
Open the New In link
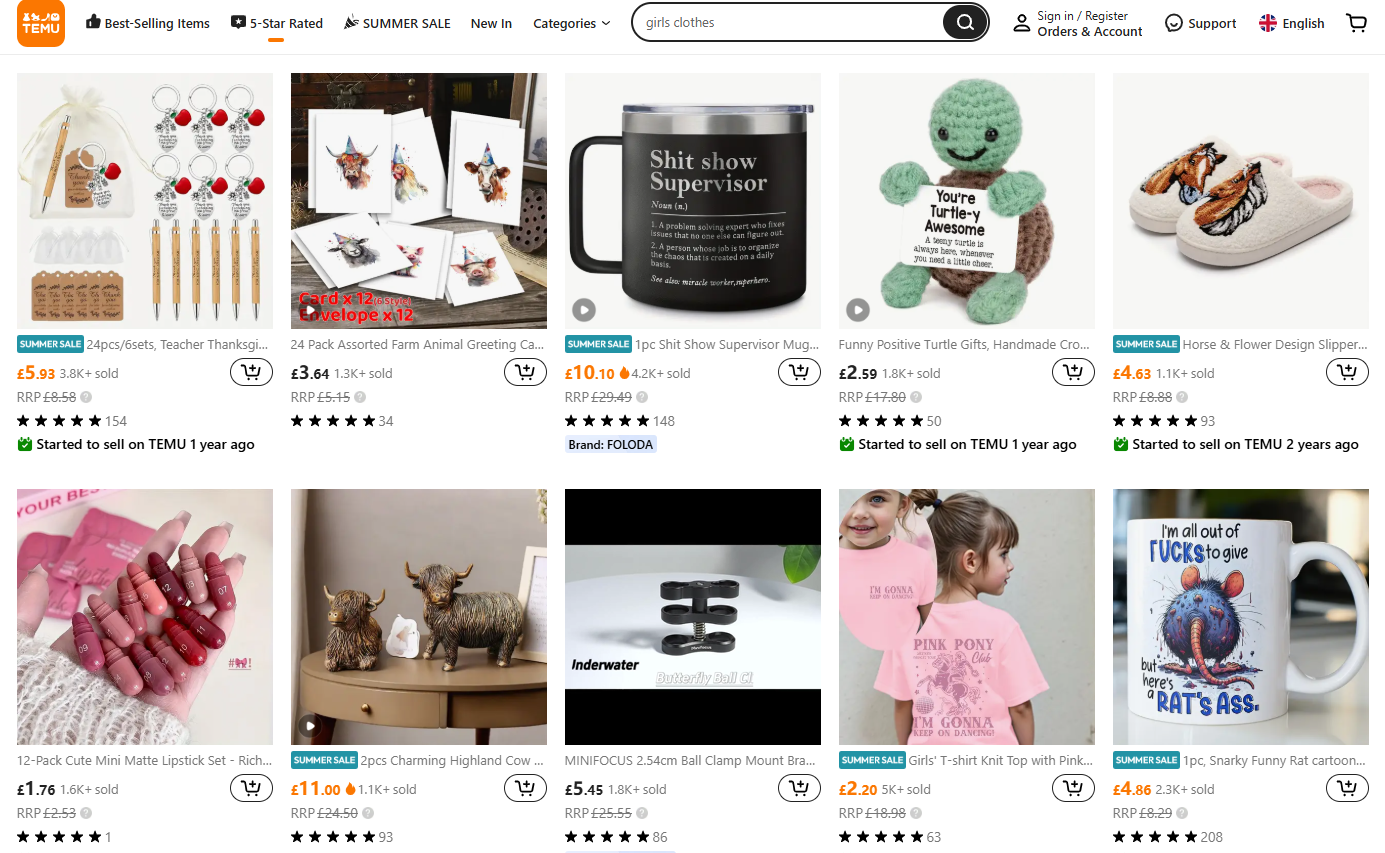tap(491, 23)
